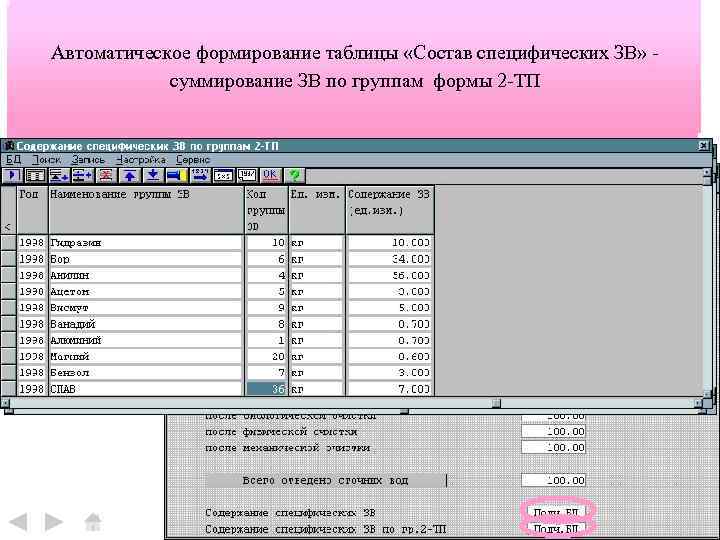The height and width of the screenshot is (540, 720).
Task: Click the Всего отведено сточных вод value field
Action: click(x=553, y=480)
